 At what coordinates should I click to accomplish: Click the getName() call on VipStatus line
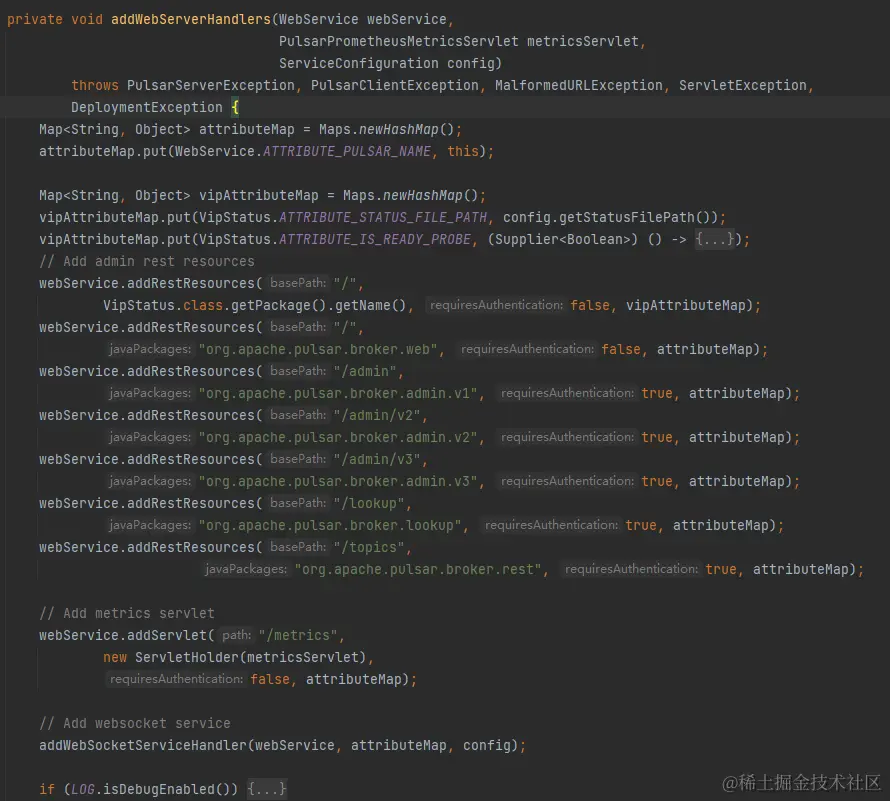tap(371, 305)
